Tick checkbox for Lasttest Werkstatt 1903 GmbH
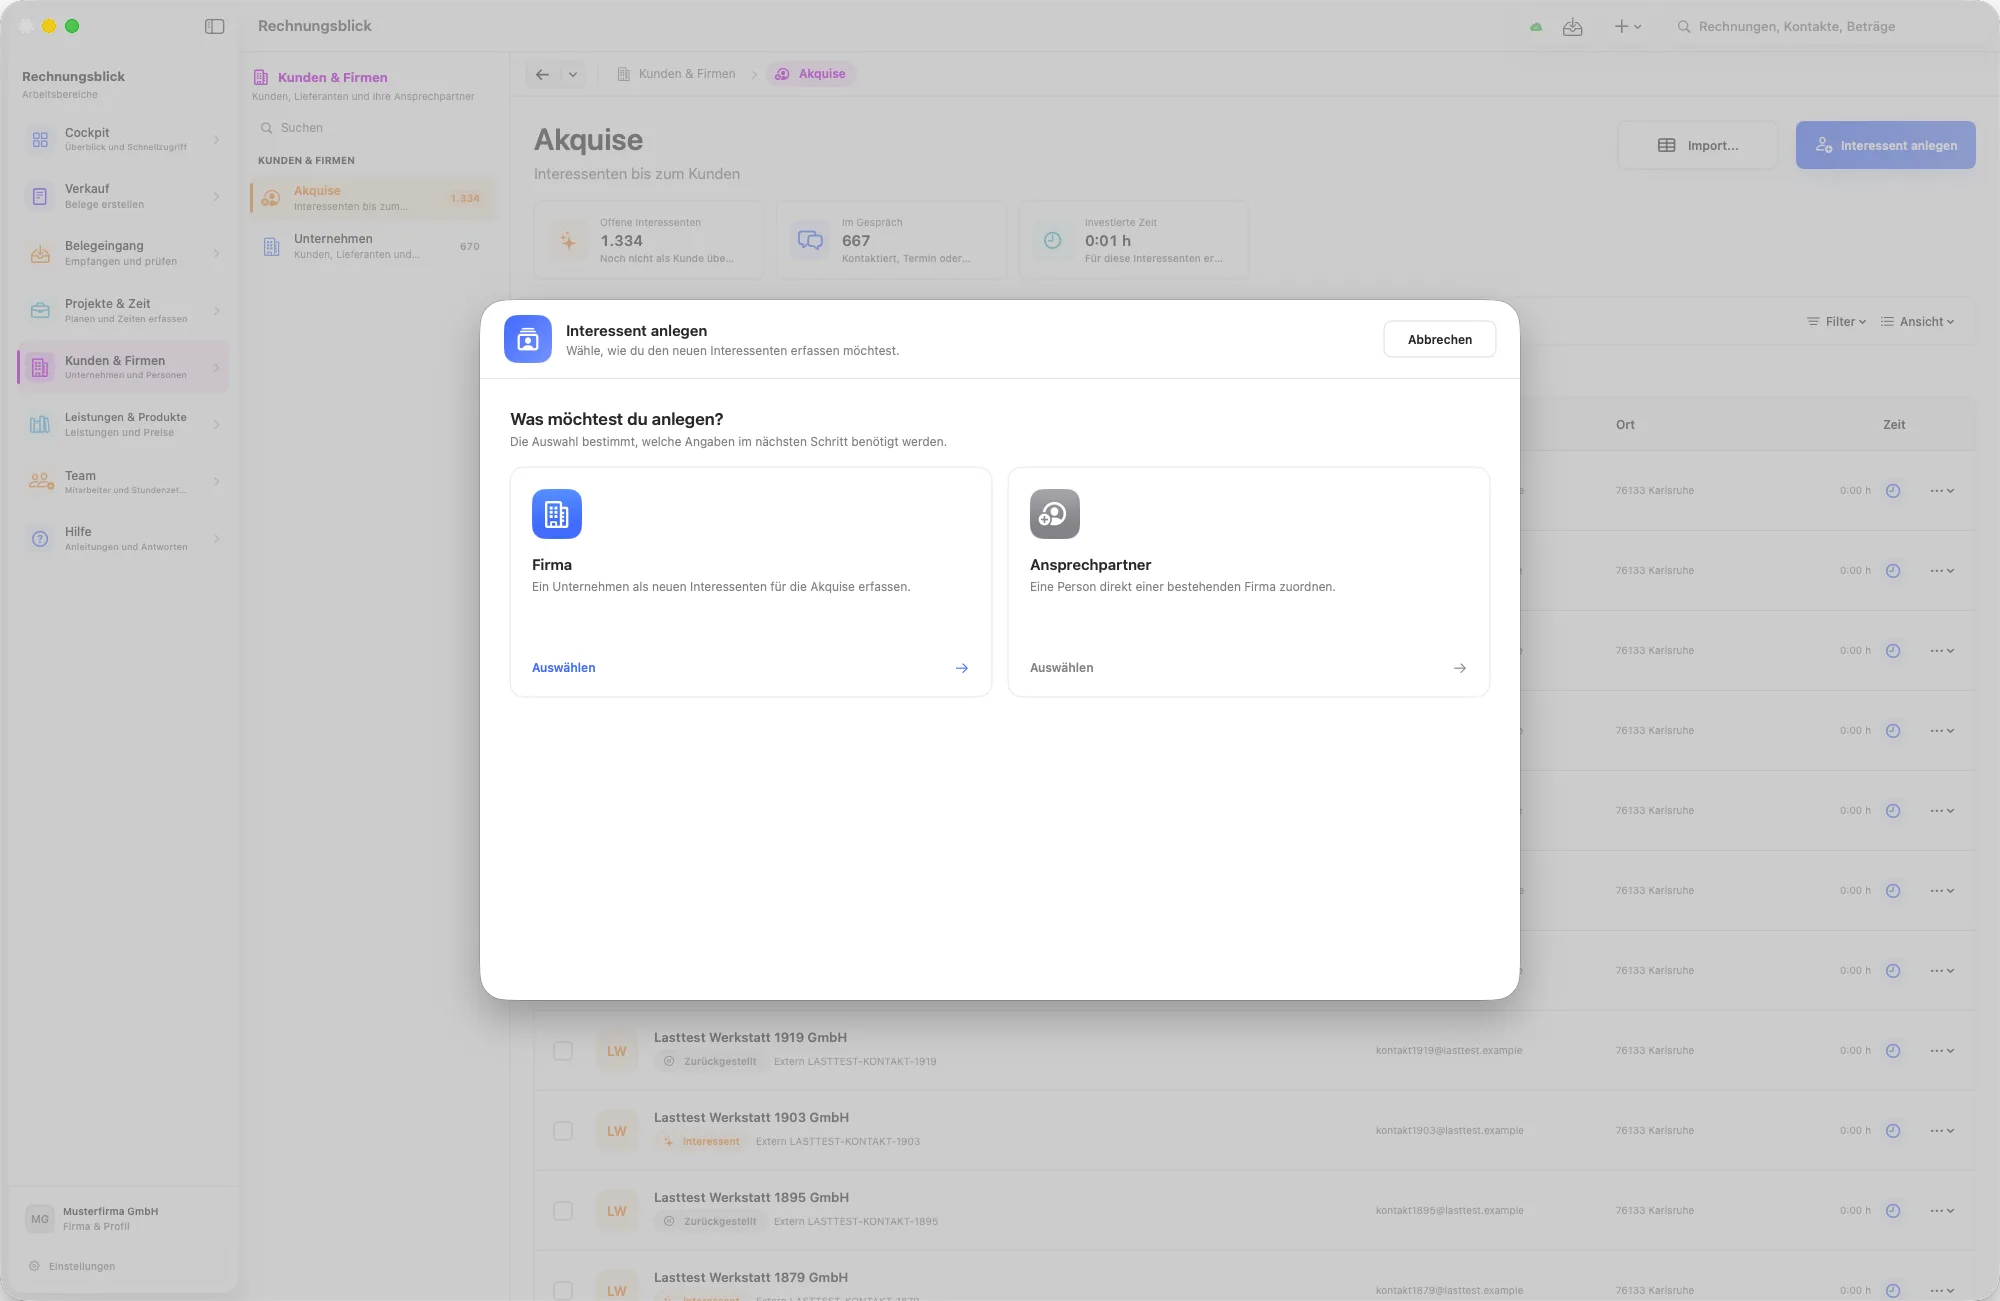The width and height of the screenshot is (2000, 1301). tap(563, 1131)
